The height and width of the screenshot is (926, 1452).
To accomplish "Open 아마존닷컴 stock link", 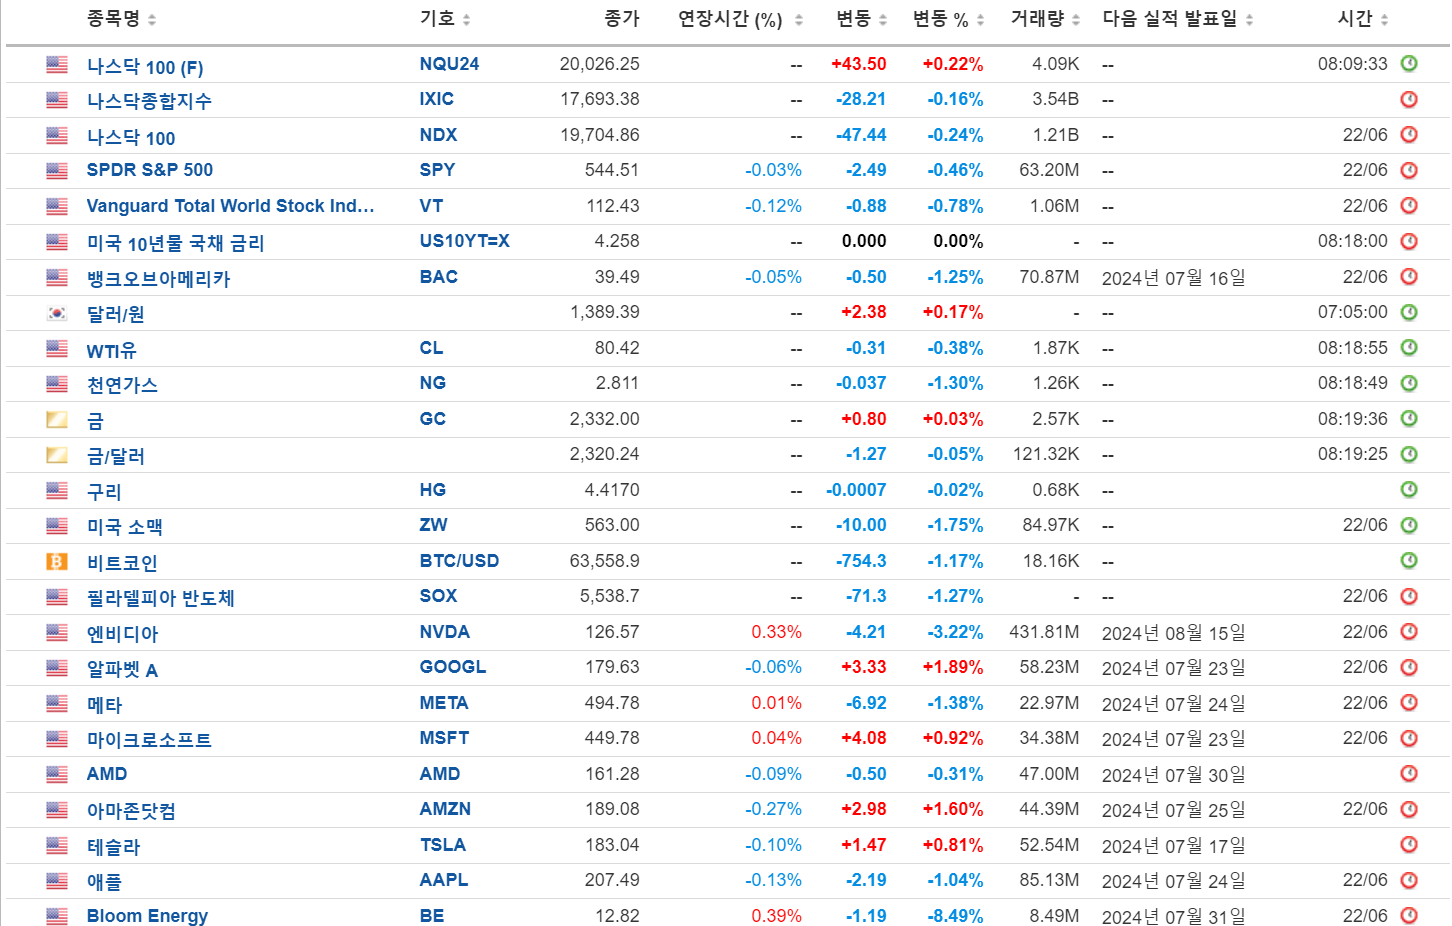I will [x=131, y=811].
